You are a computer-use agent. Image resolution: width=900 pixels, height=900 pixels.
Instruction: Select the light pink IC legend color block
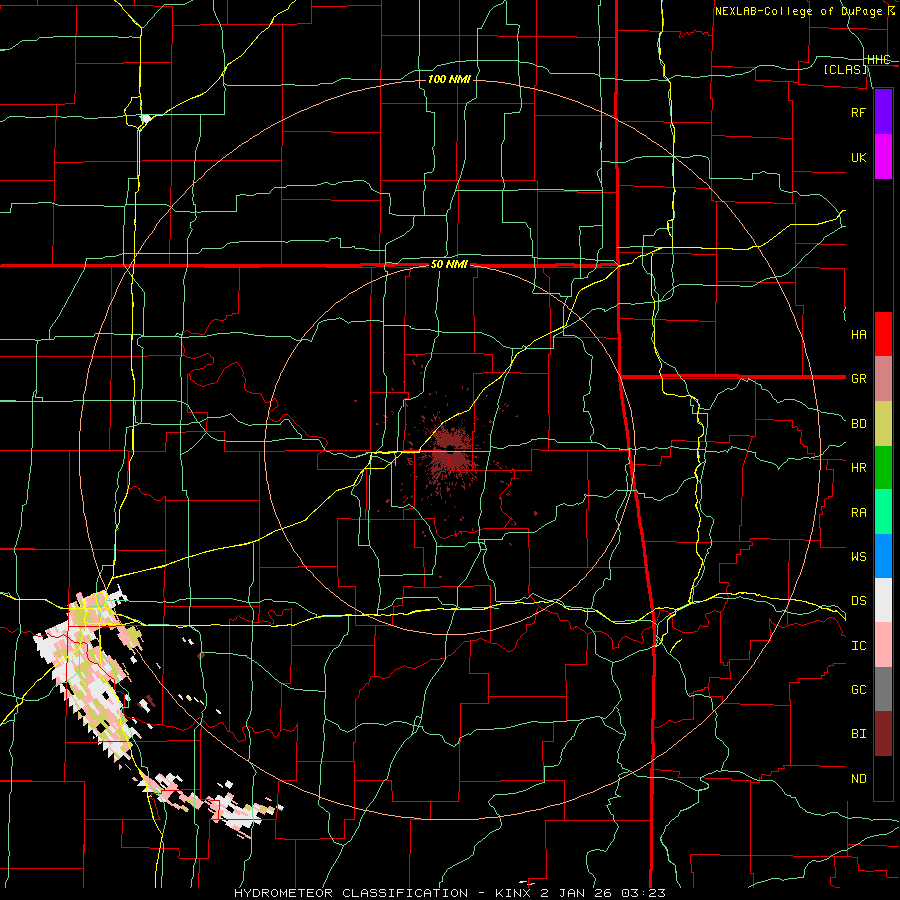pos(883,645)
